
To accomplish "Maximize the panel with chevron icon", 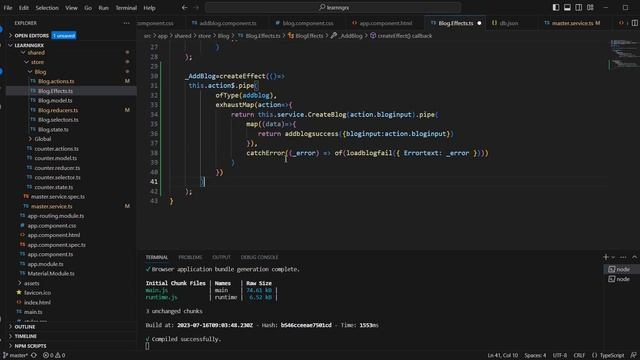I will pos(634,257).
